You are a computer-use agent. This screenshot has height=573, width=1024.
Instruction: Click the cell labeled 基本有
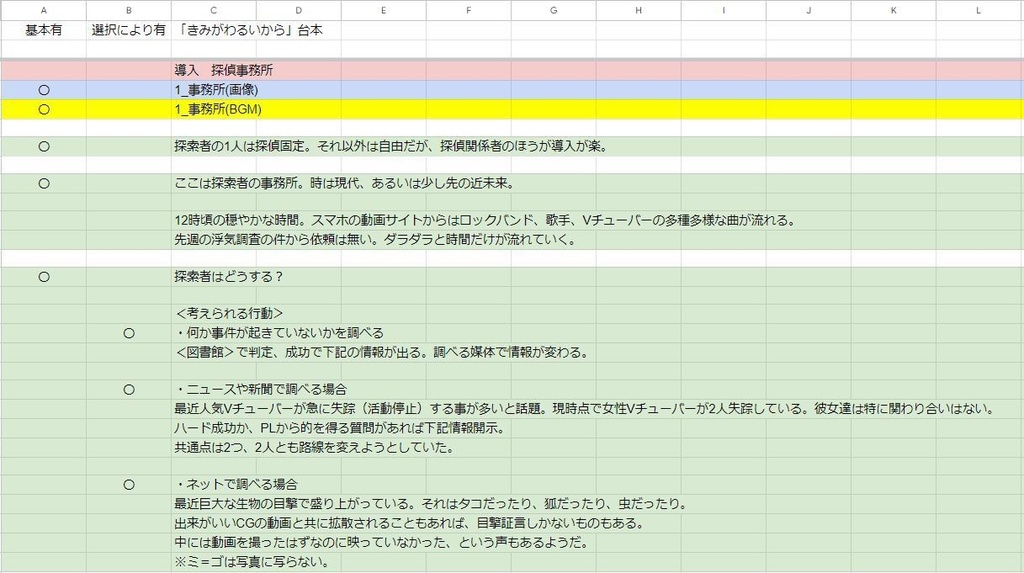[44, 30]
